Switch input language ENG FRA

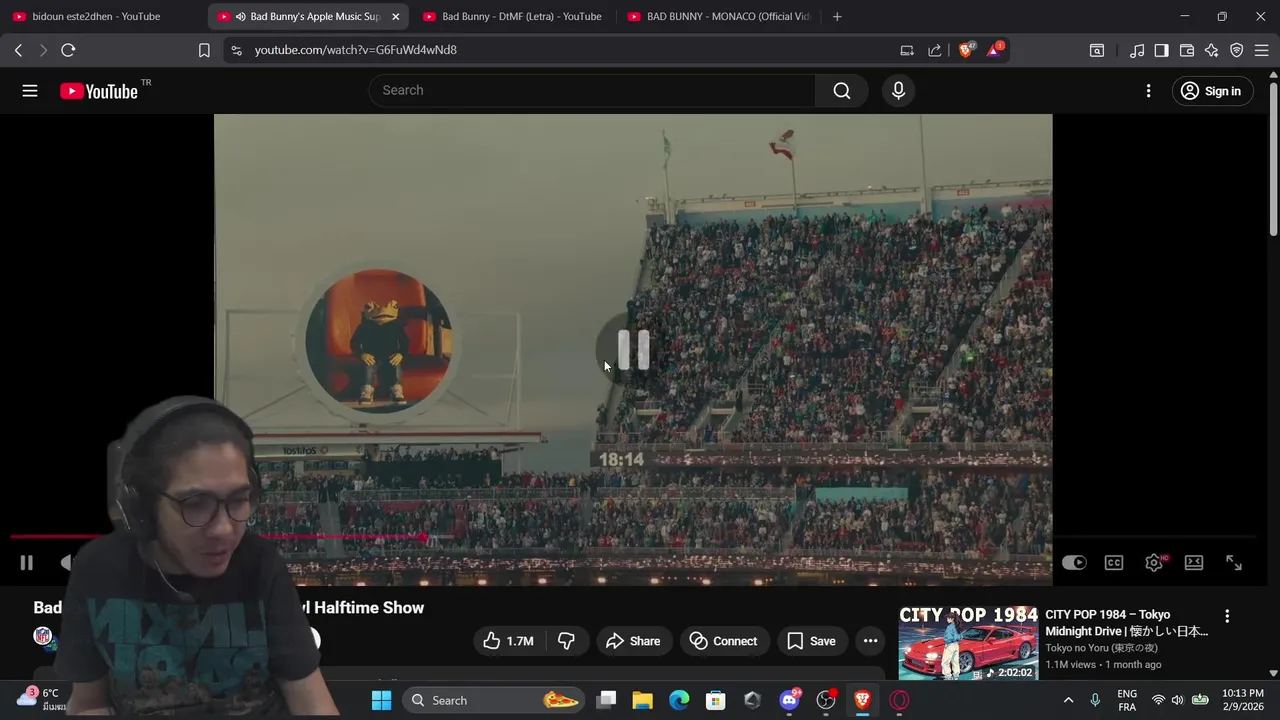(x=1127, y=700)
